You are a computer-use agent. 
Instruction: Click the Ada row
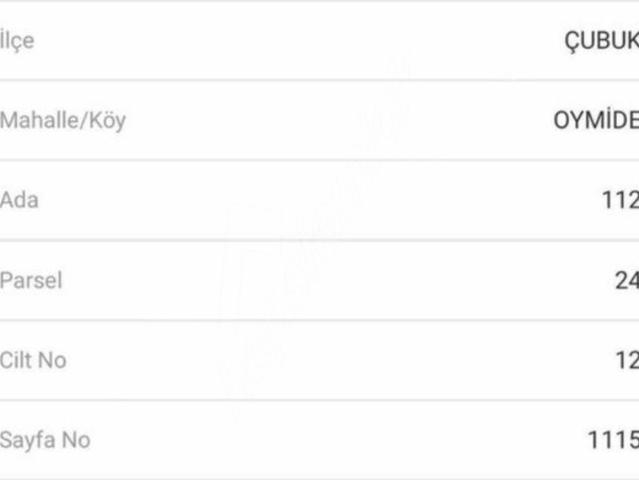[320, 200]
